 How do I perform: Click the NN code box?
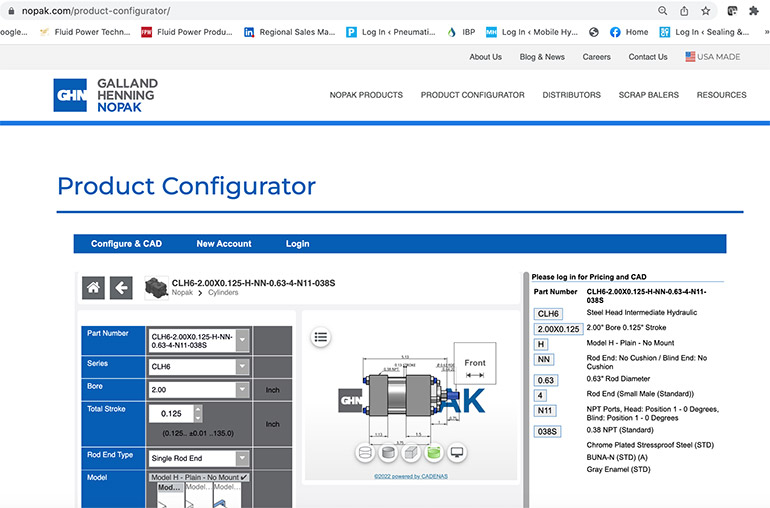tap(544, 360)
